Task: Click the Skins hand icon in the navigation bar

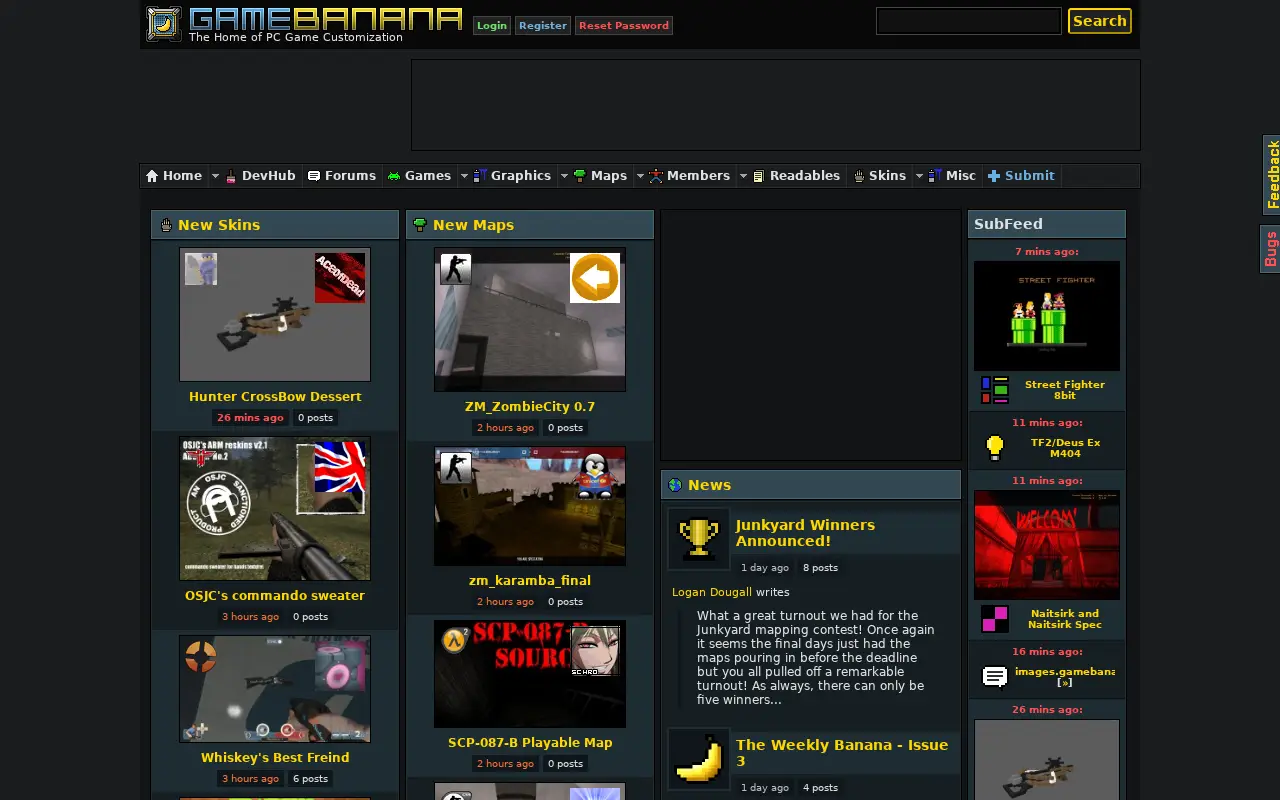Action: coord(858,176)
